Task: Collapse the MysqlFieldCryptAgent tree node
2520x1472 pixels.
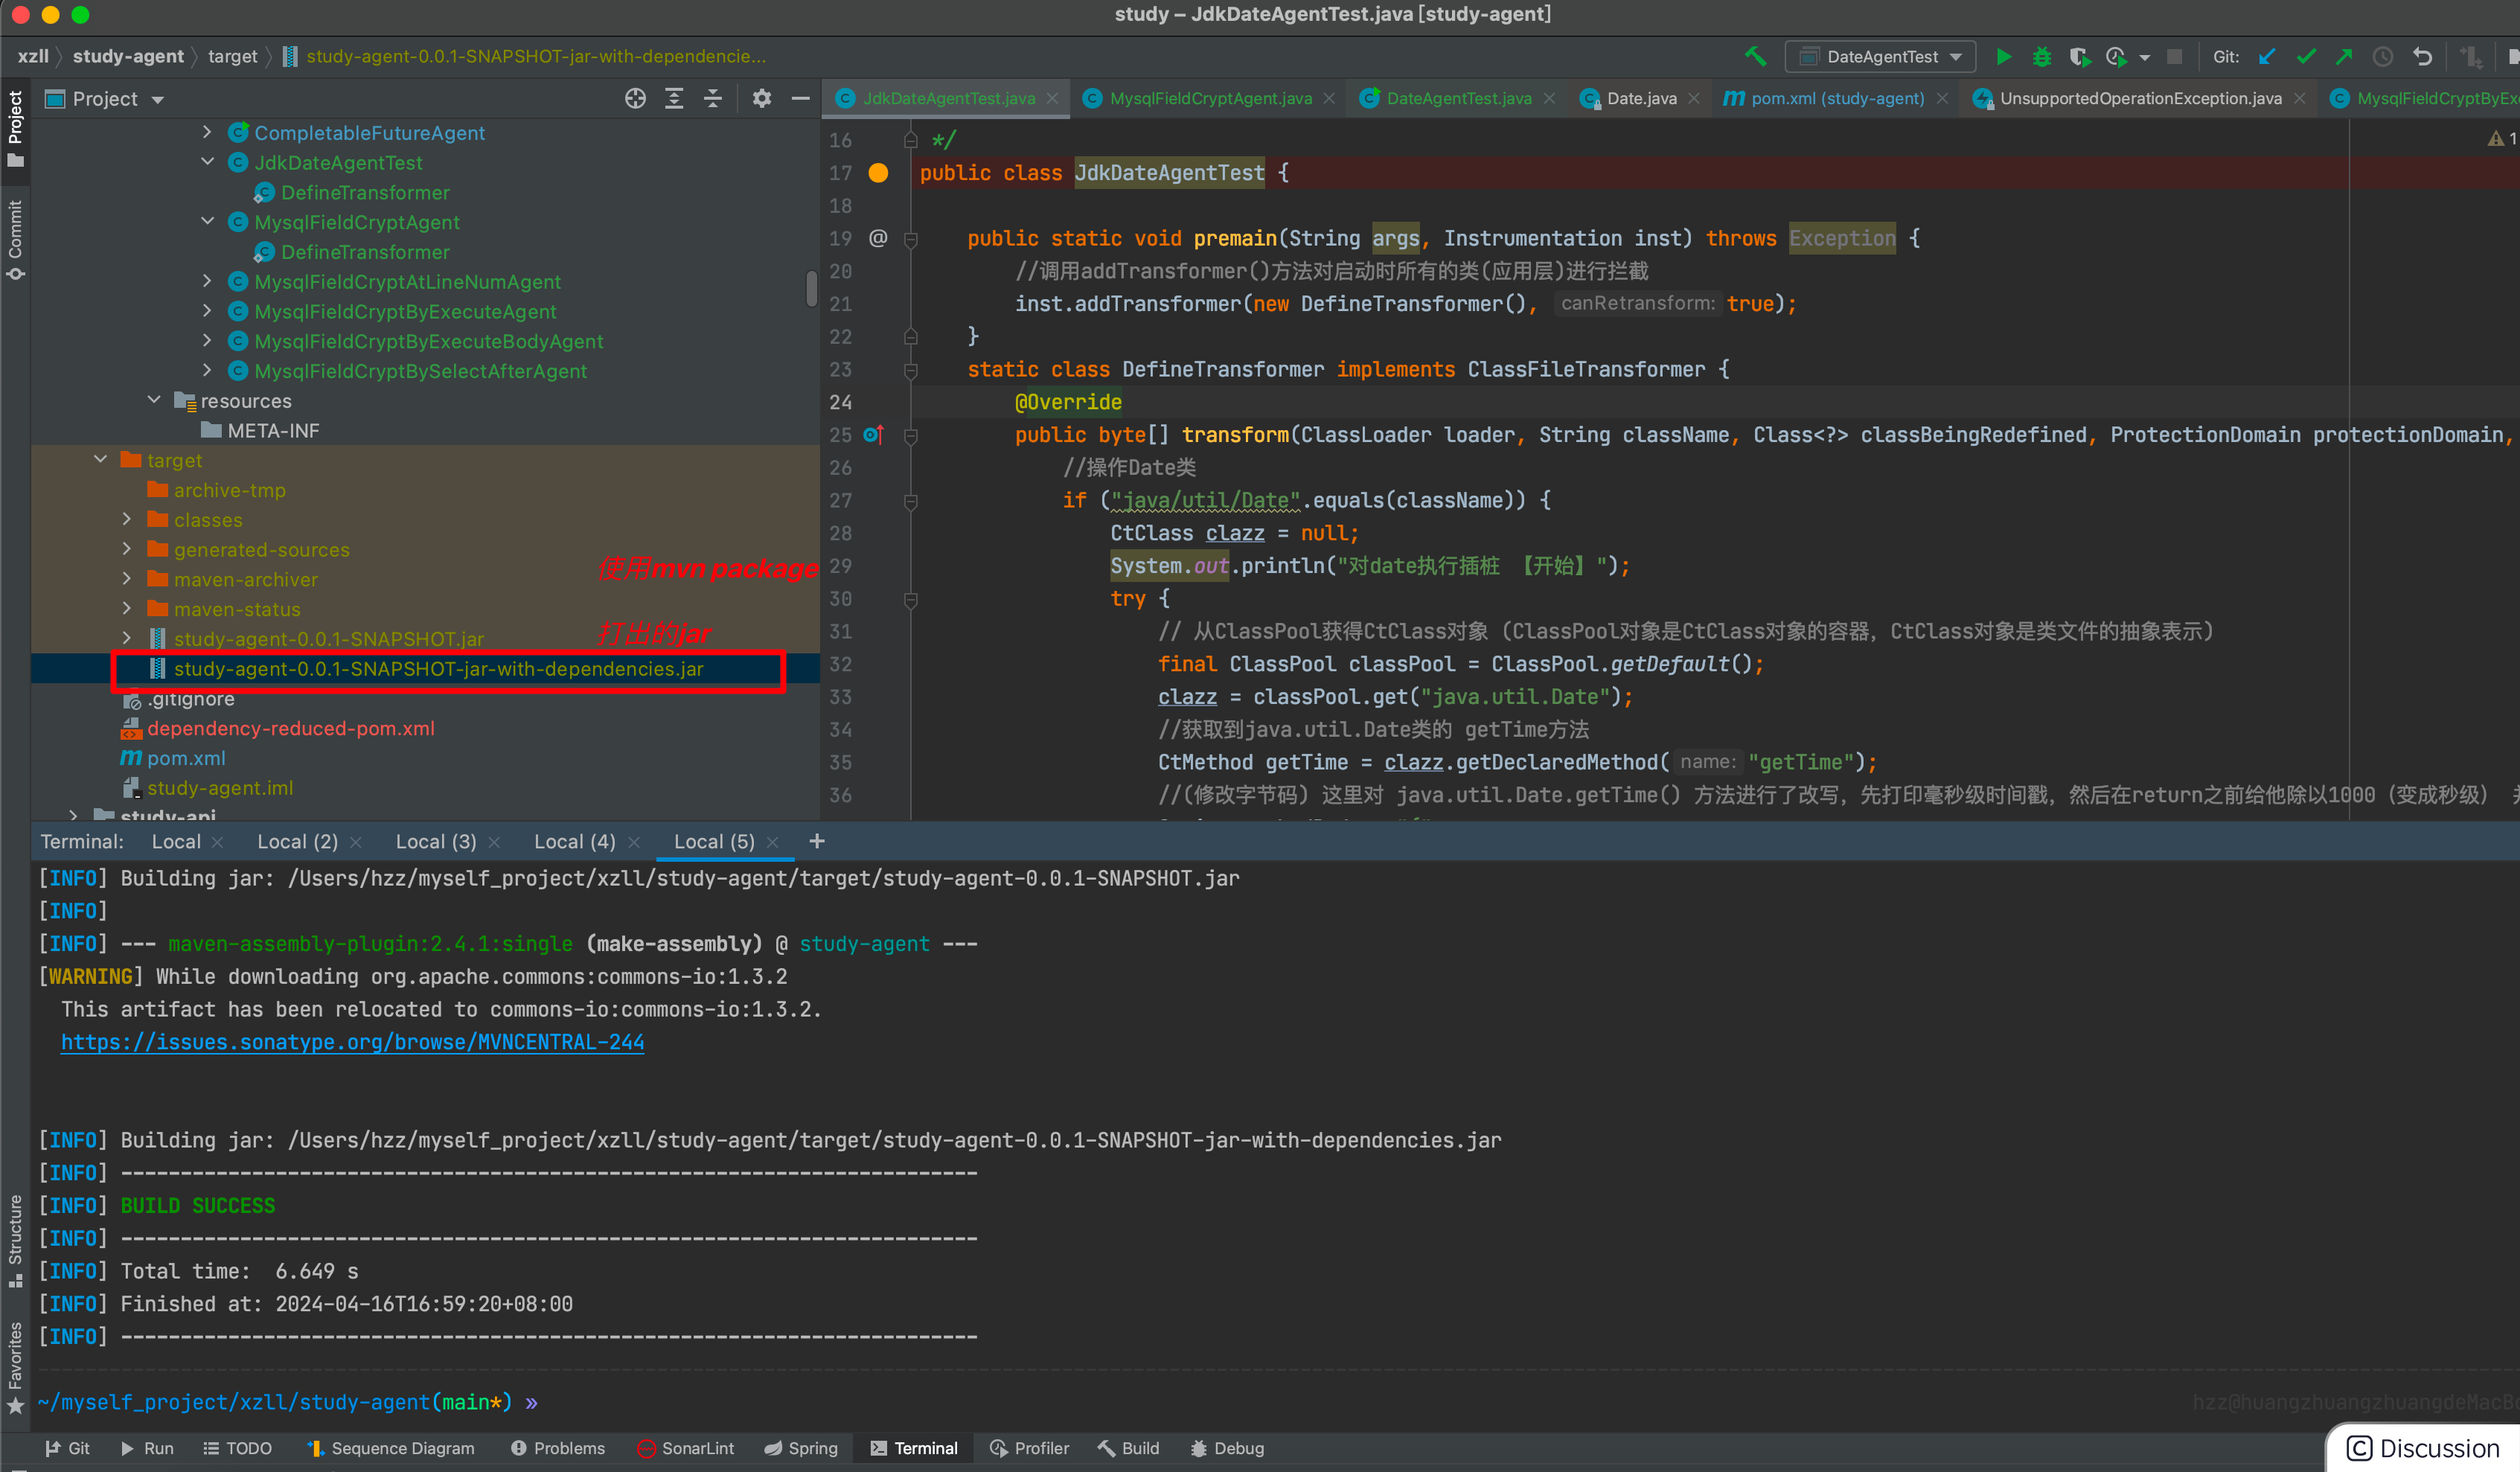Action: click(207, 221)
